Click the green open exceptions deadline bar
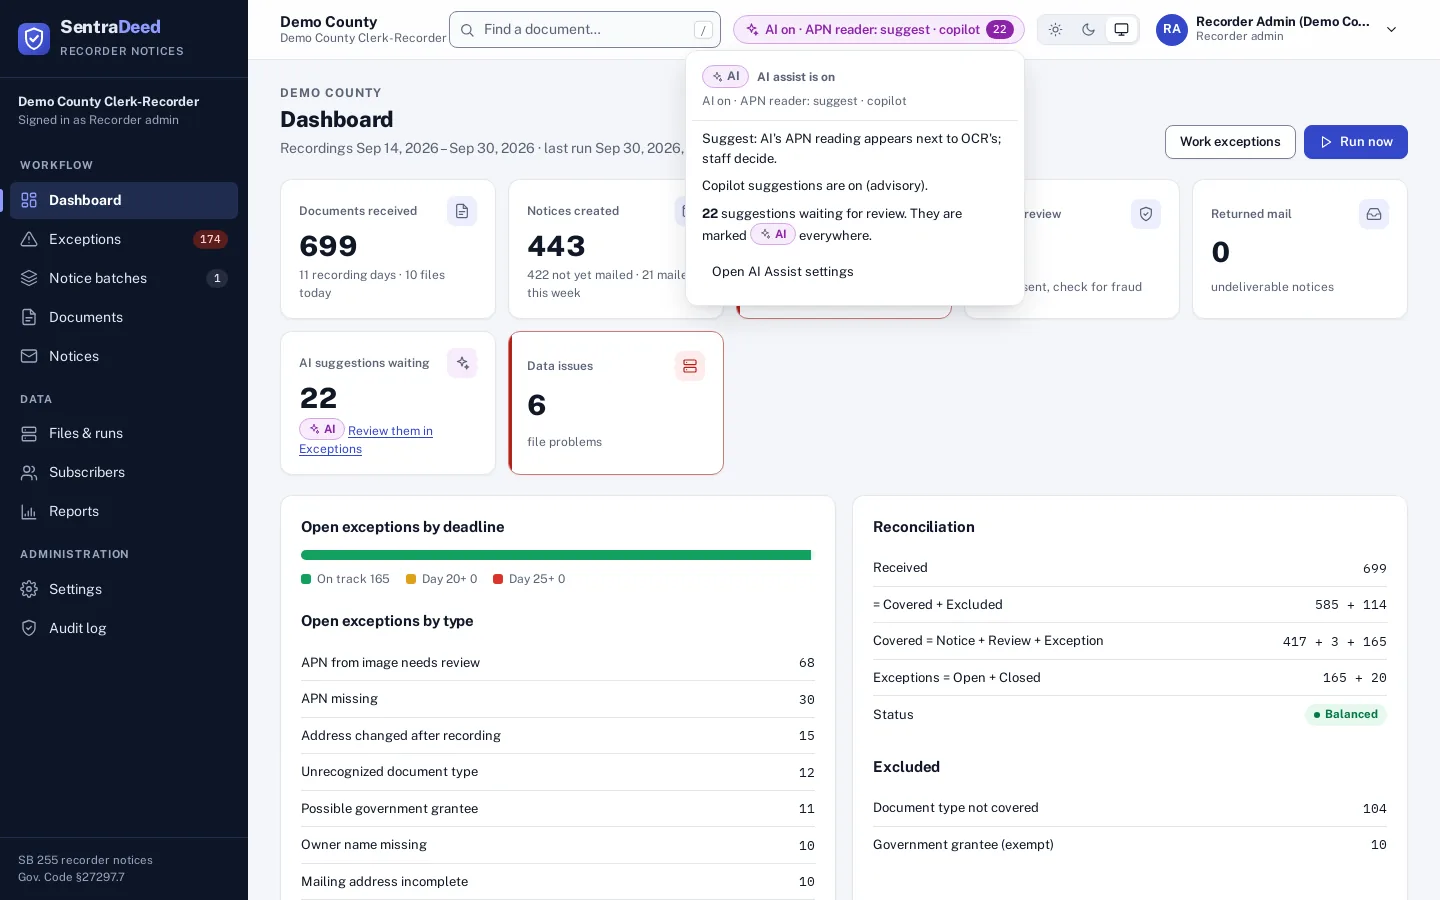 point(556,555)
